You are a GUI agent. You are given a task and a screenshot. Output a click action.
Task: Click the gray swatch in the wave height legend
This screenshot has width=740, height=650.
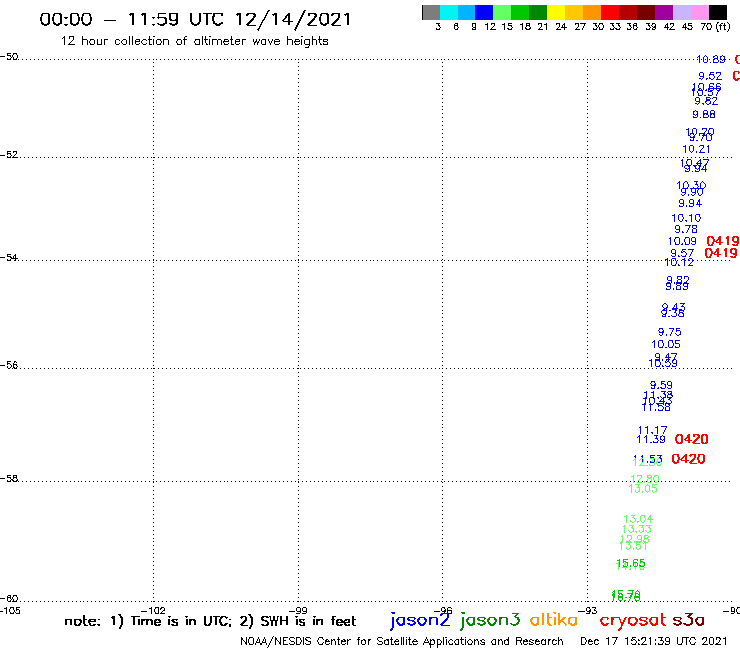click(431, 12)
